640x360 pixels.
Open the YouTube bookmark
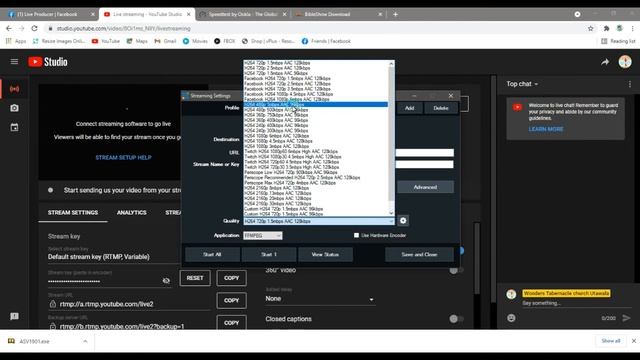(106, 41)
